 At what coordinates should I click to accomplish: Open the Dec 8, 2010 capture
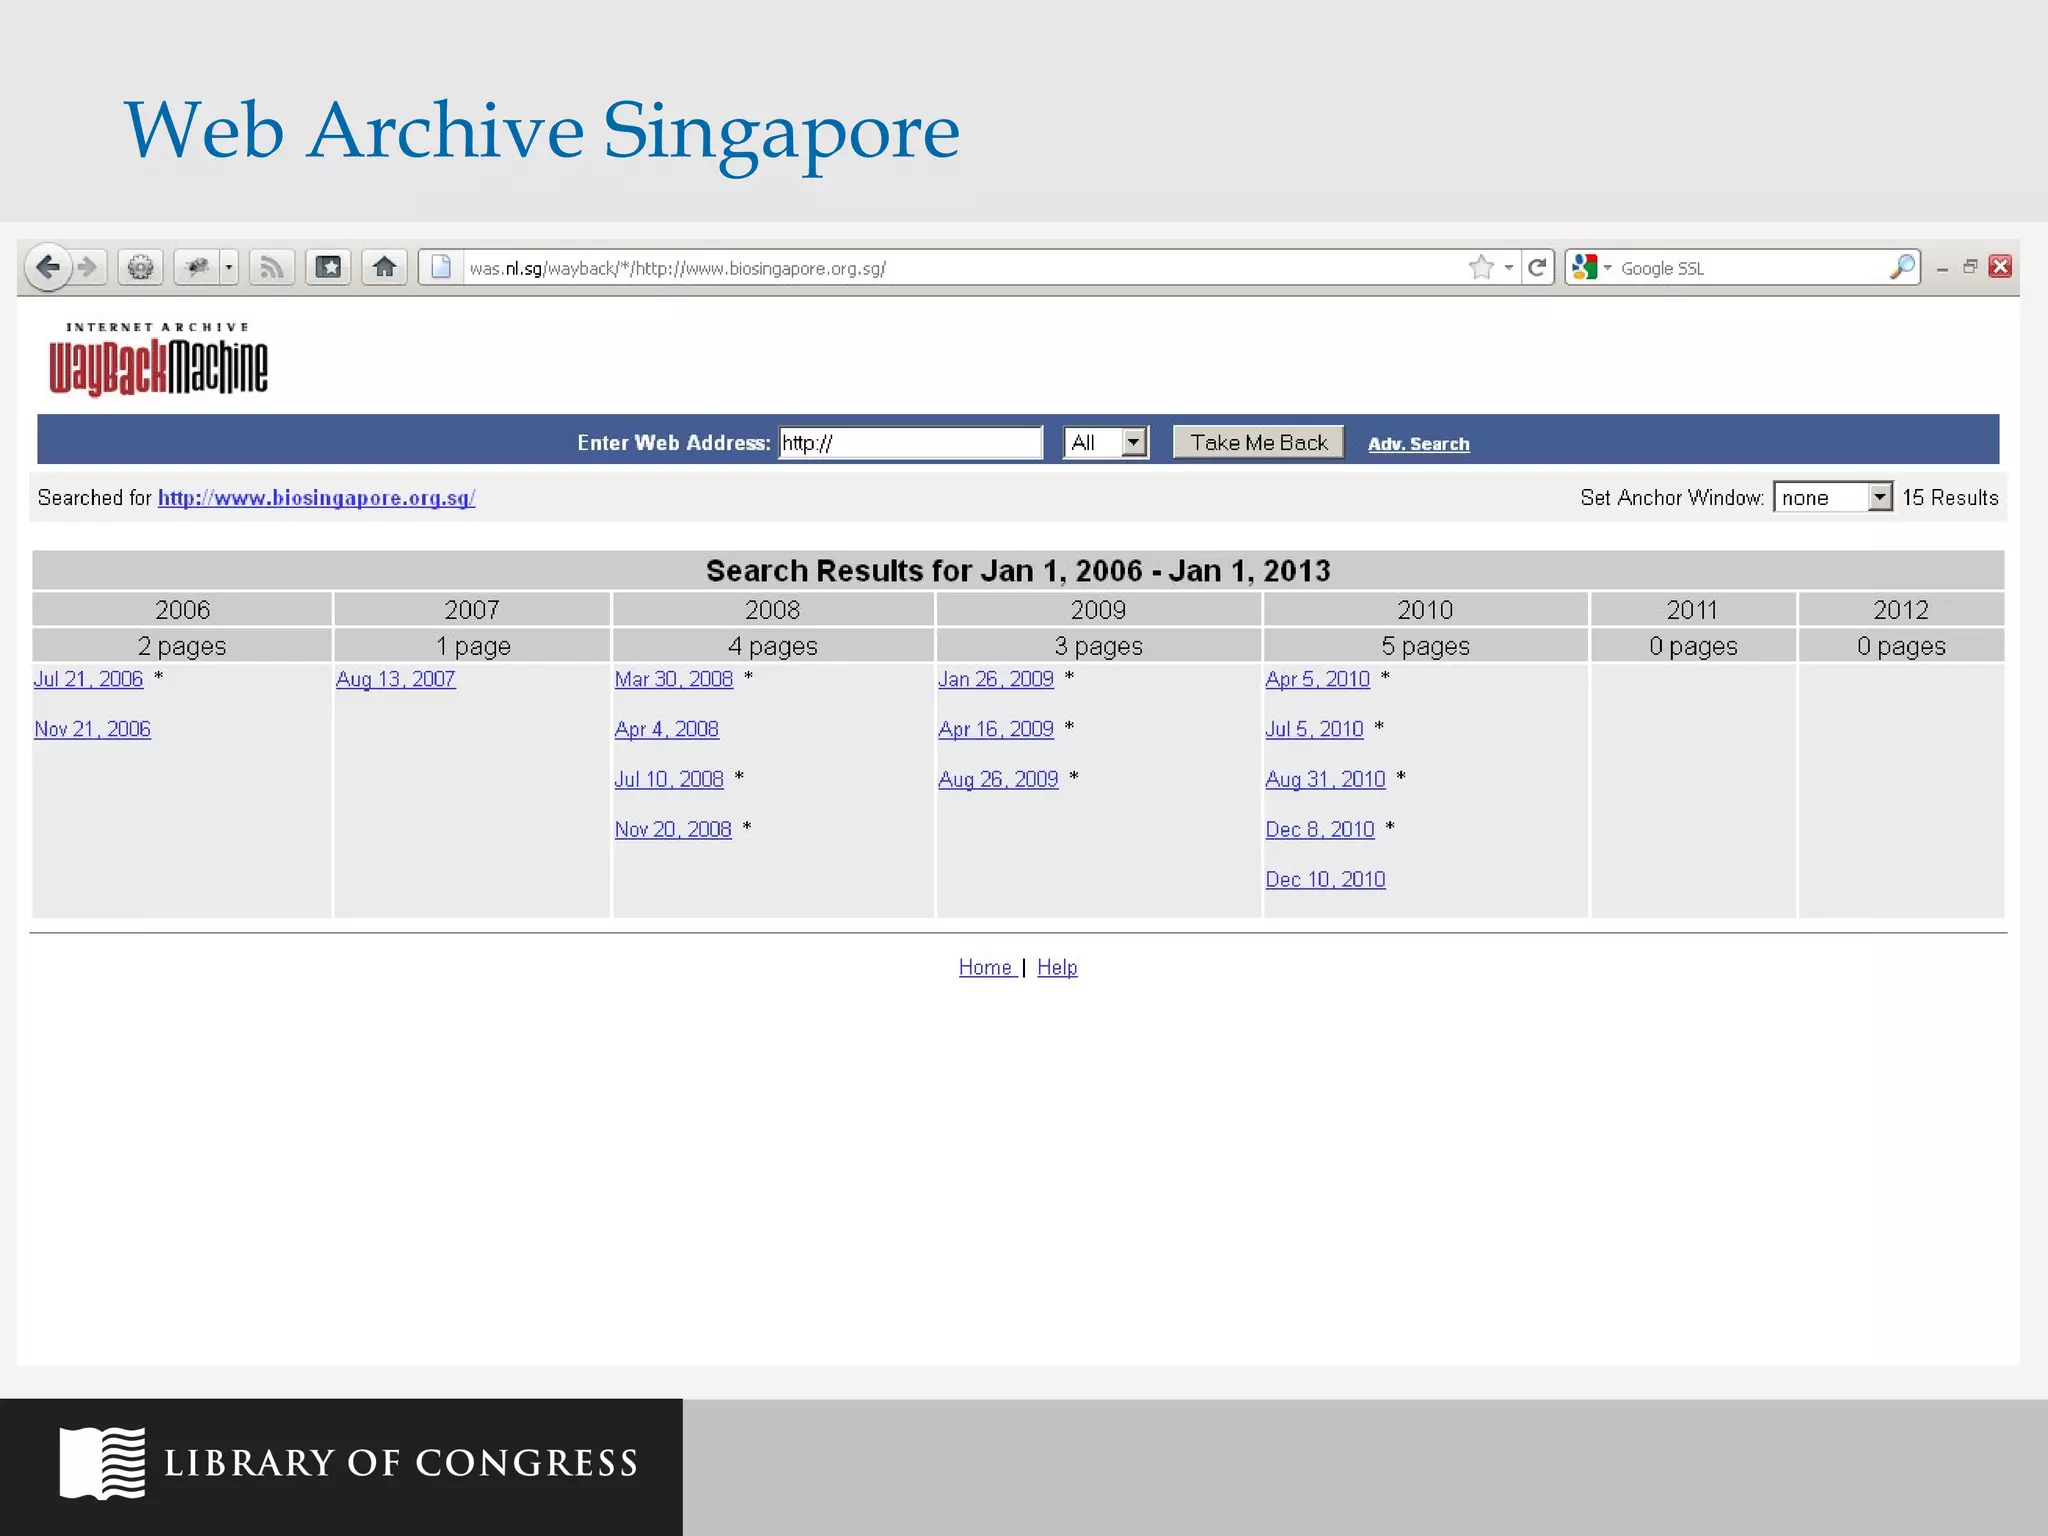(1319, 829)
